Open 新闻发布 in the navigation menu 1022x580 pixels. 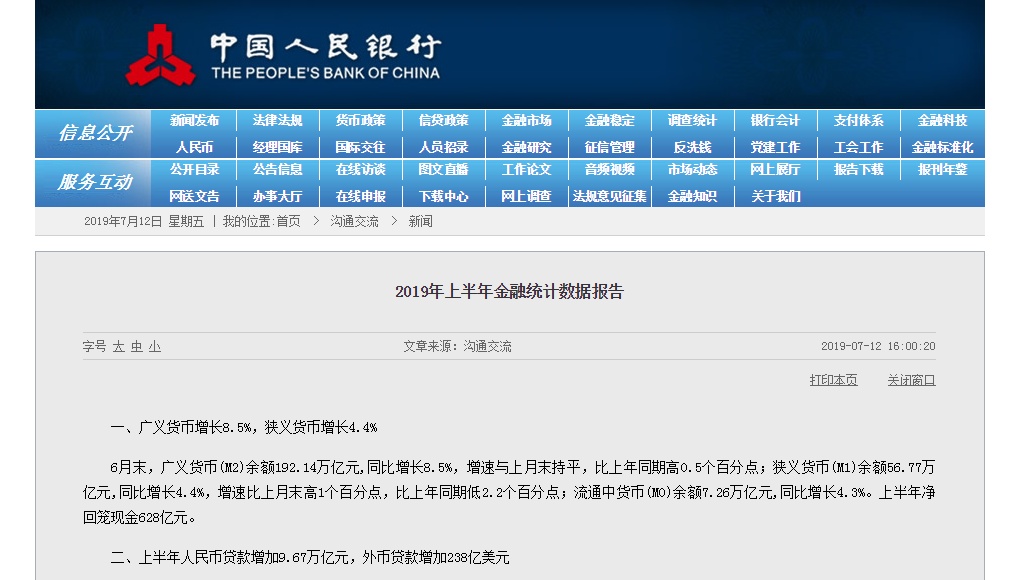coord(194,121)
